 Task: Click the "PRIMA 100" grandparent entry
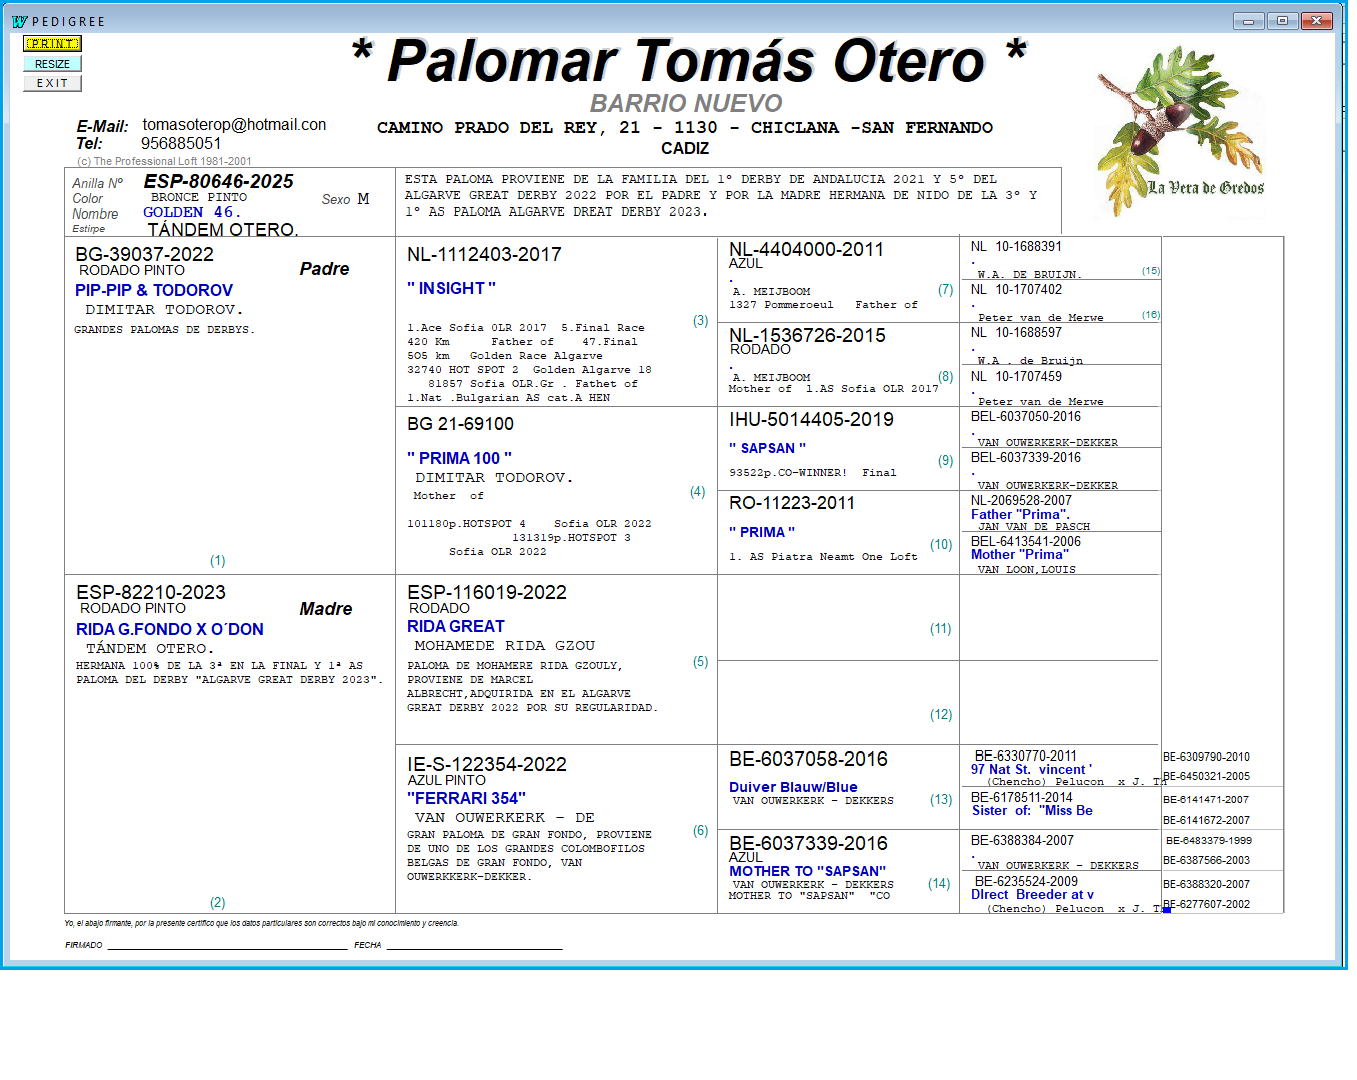(x=459, y=458)
